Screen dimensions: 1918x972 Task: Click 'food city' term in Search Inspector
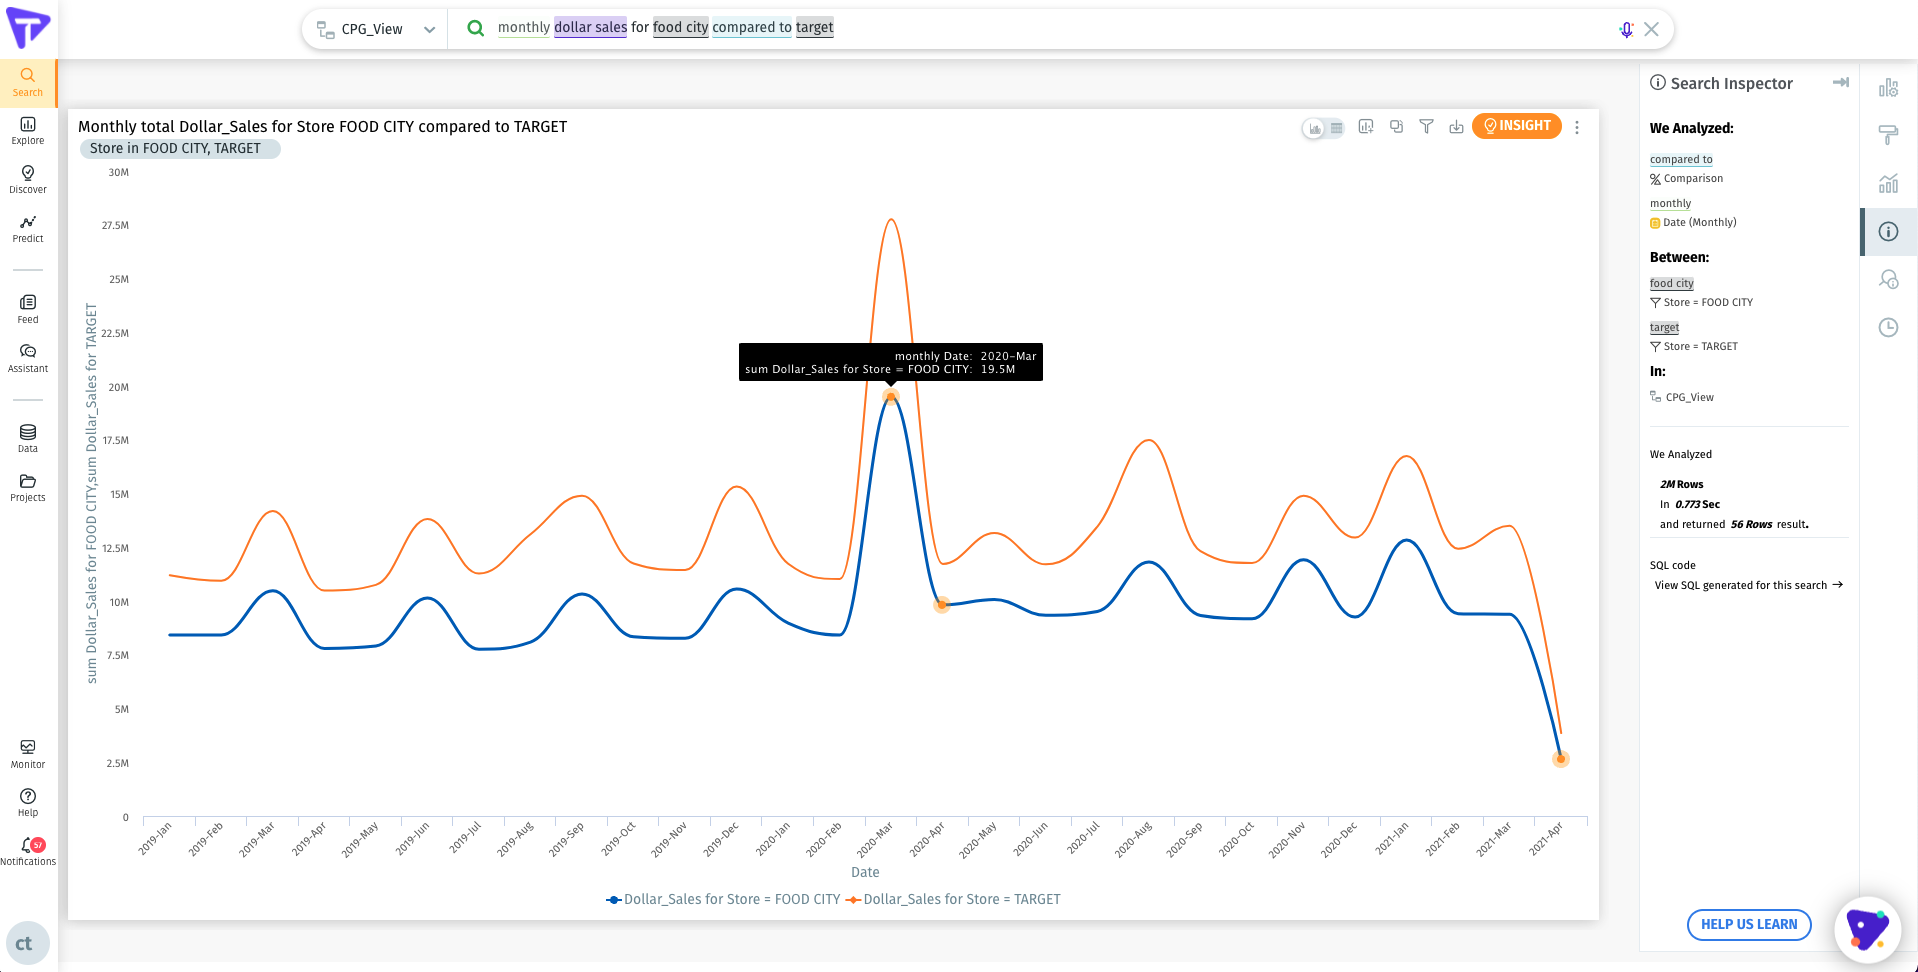click(x=1671, y=283)
